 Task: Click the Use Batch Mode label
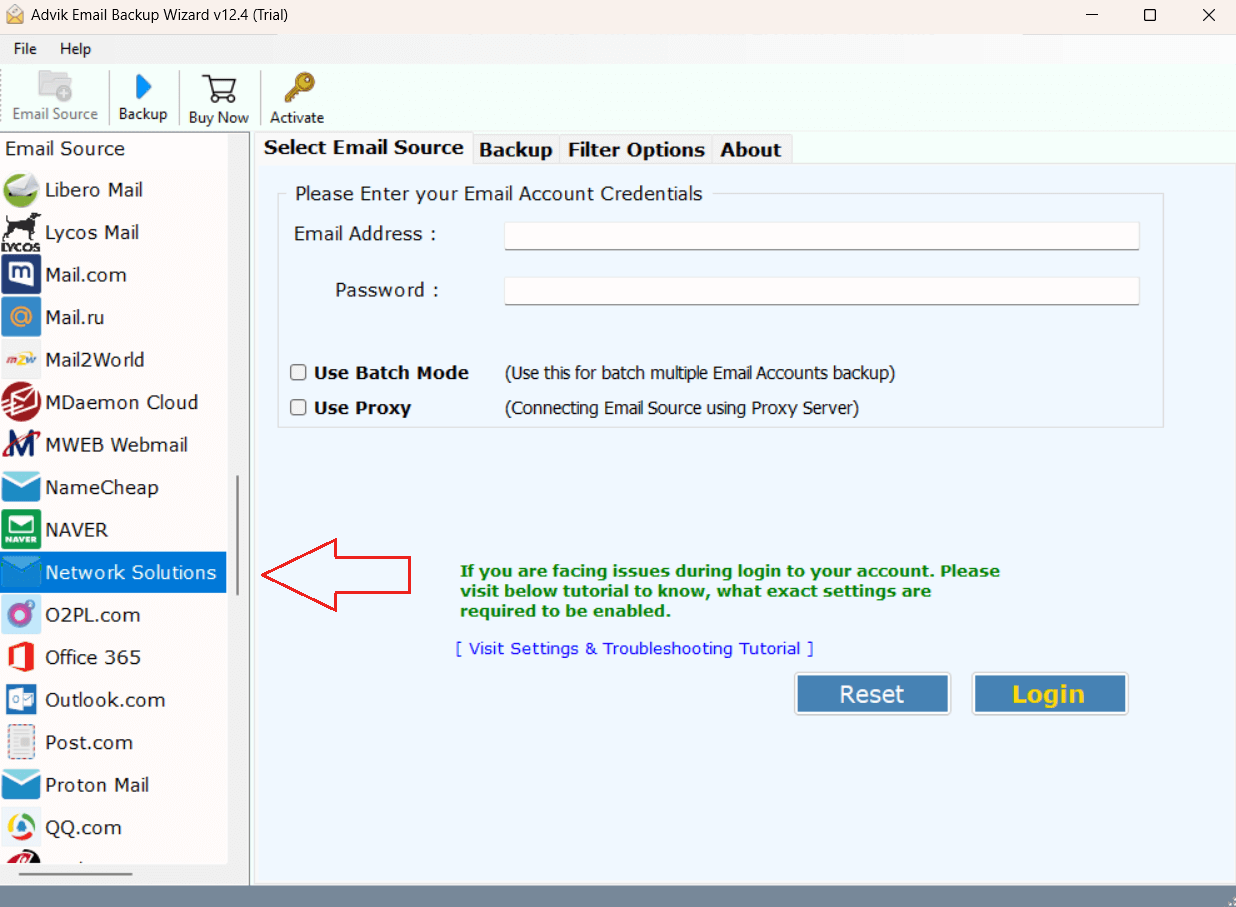coord(391,373)
